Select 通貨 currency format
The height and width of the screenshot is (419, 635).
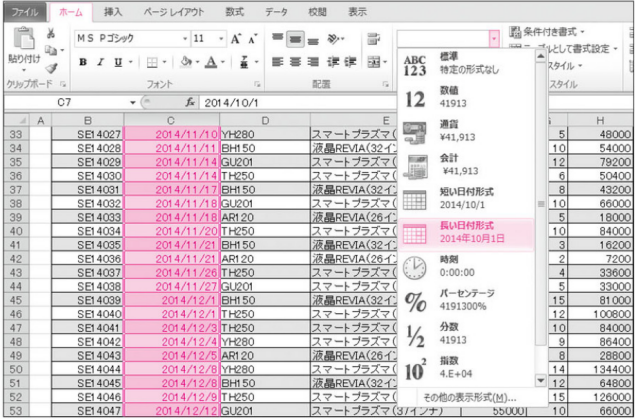click(x=467, y=131)
